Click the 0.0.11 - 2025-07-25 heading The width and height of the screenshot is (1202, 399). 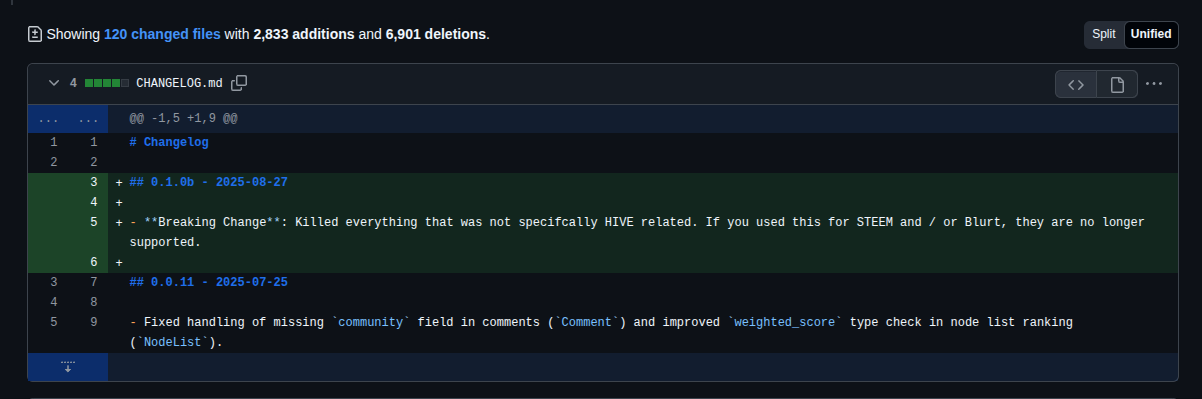tap(209, 282)
